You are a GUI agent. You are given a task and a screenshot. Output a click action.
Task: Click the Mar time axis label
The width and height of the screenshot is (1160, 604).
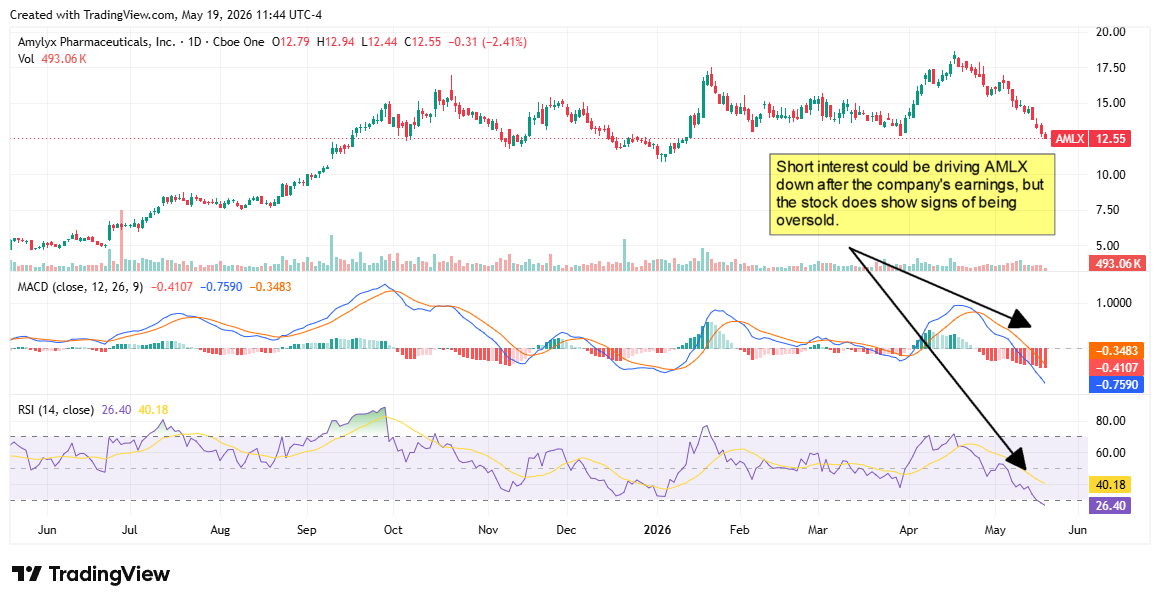817,530
